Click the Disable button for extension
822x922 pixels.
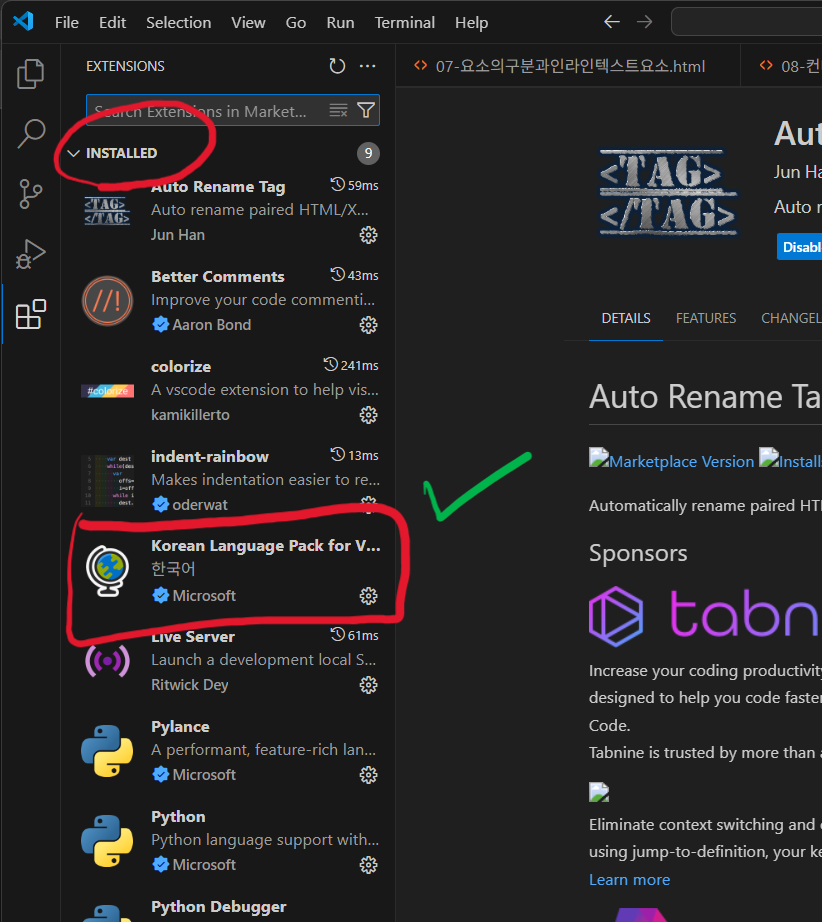click(x=800, y=247)
